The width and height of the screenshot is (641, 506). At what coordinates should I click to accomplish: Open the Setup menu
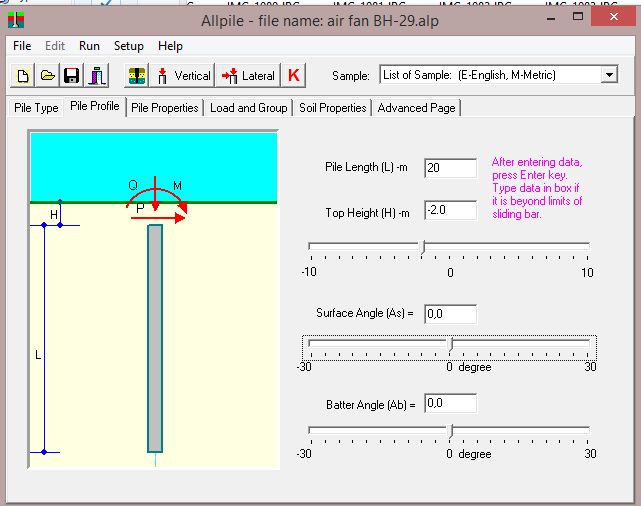click(x=128, y=46)
